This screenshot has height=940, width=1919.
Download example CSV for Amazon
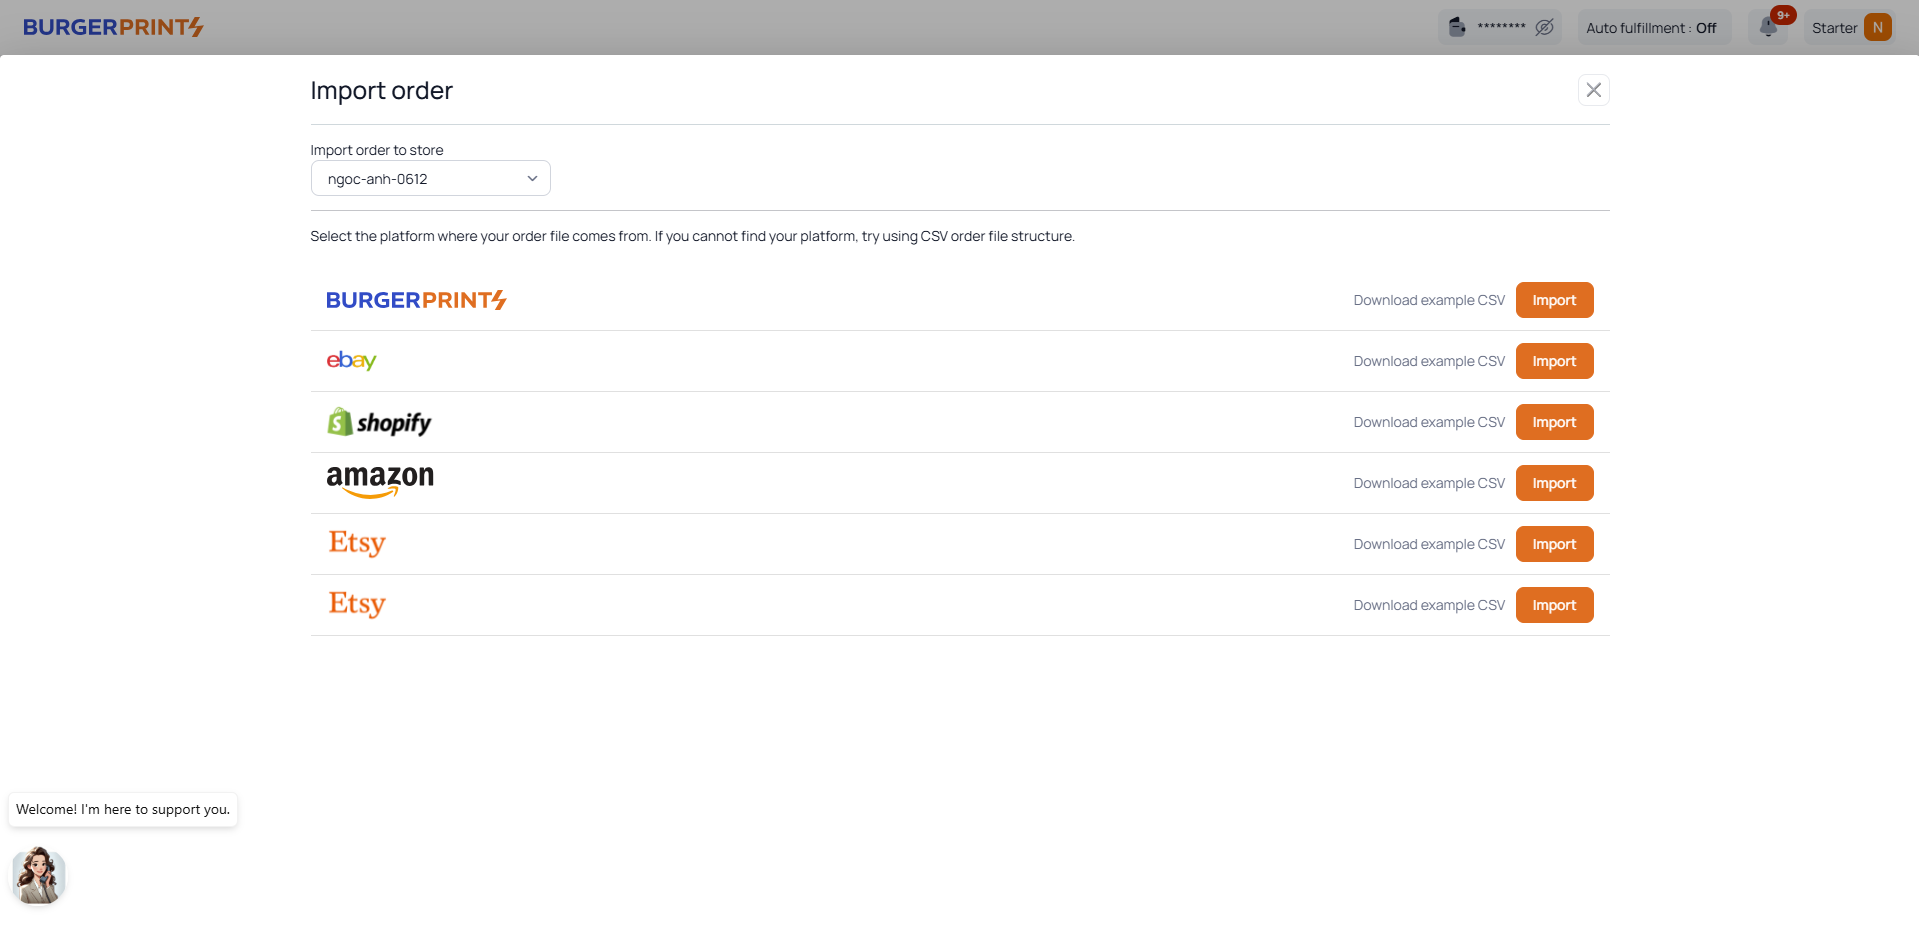point(1428,483)
